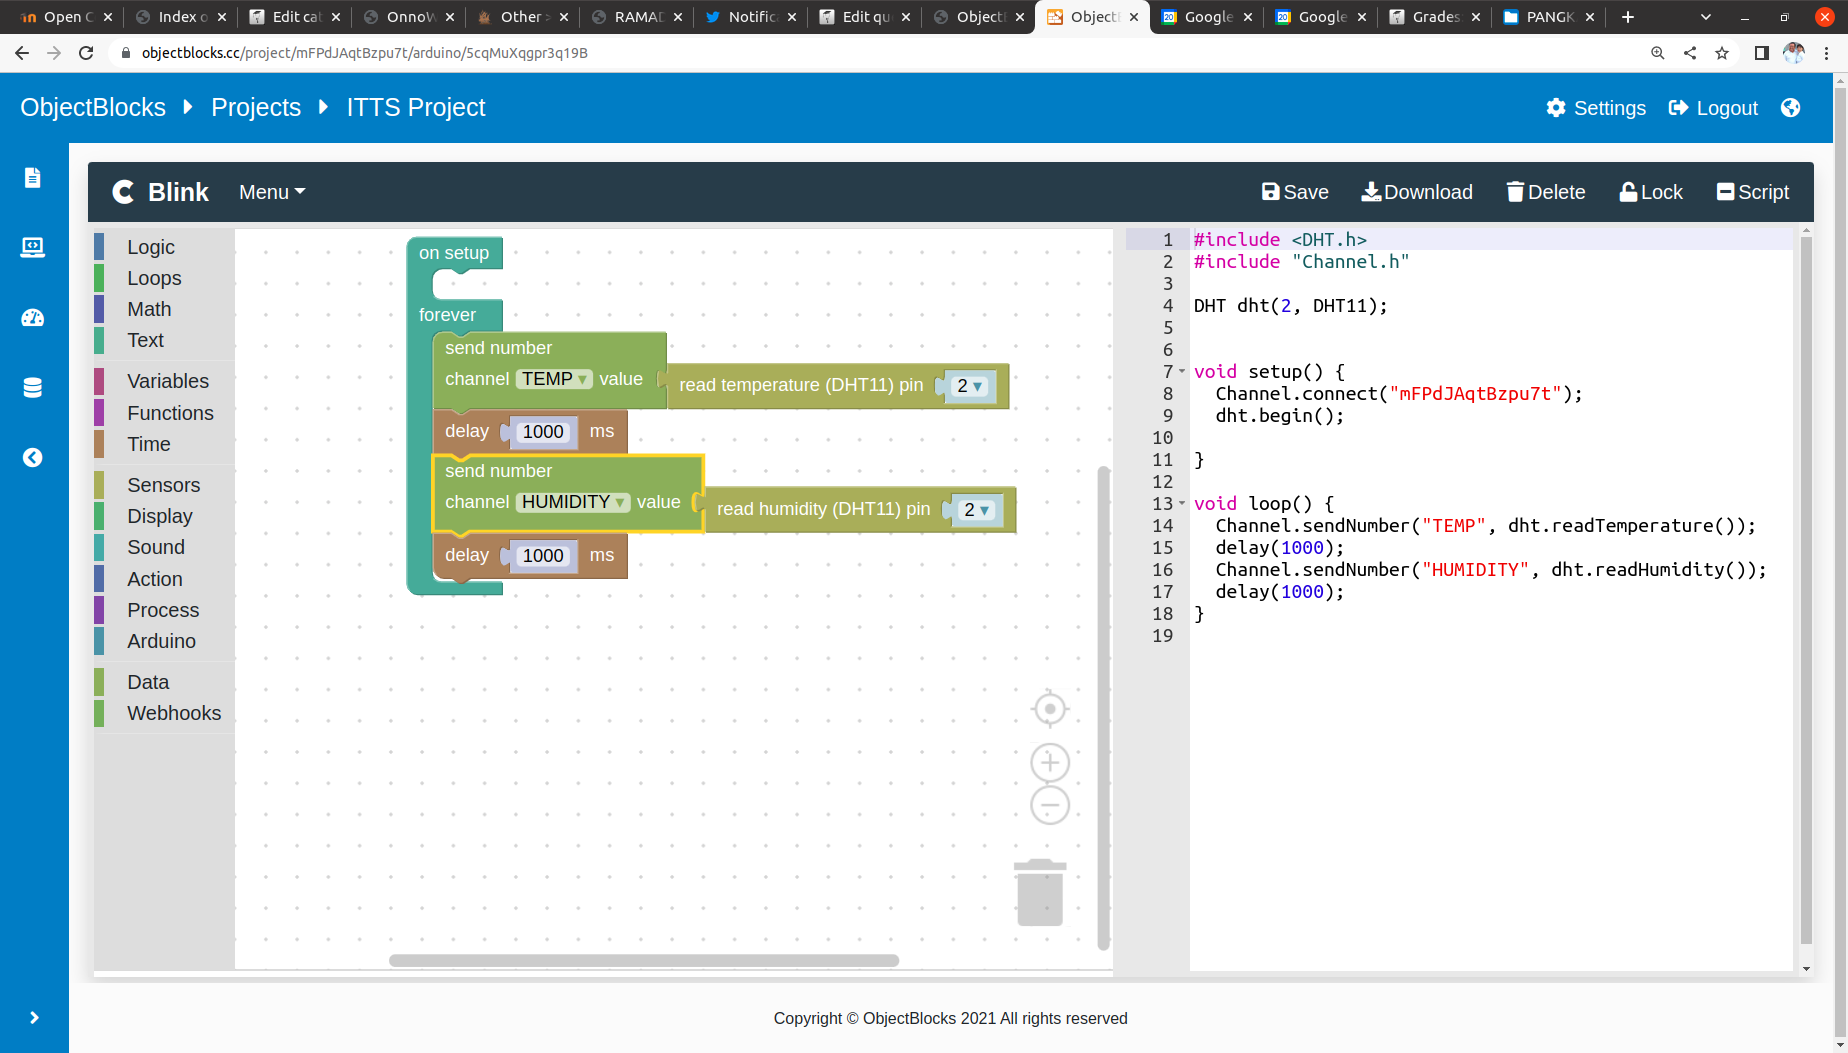Center the workspace with the target icon

pos(1049,709)
